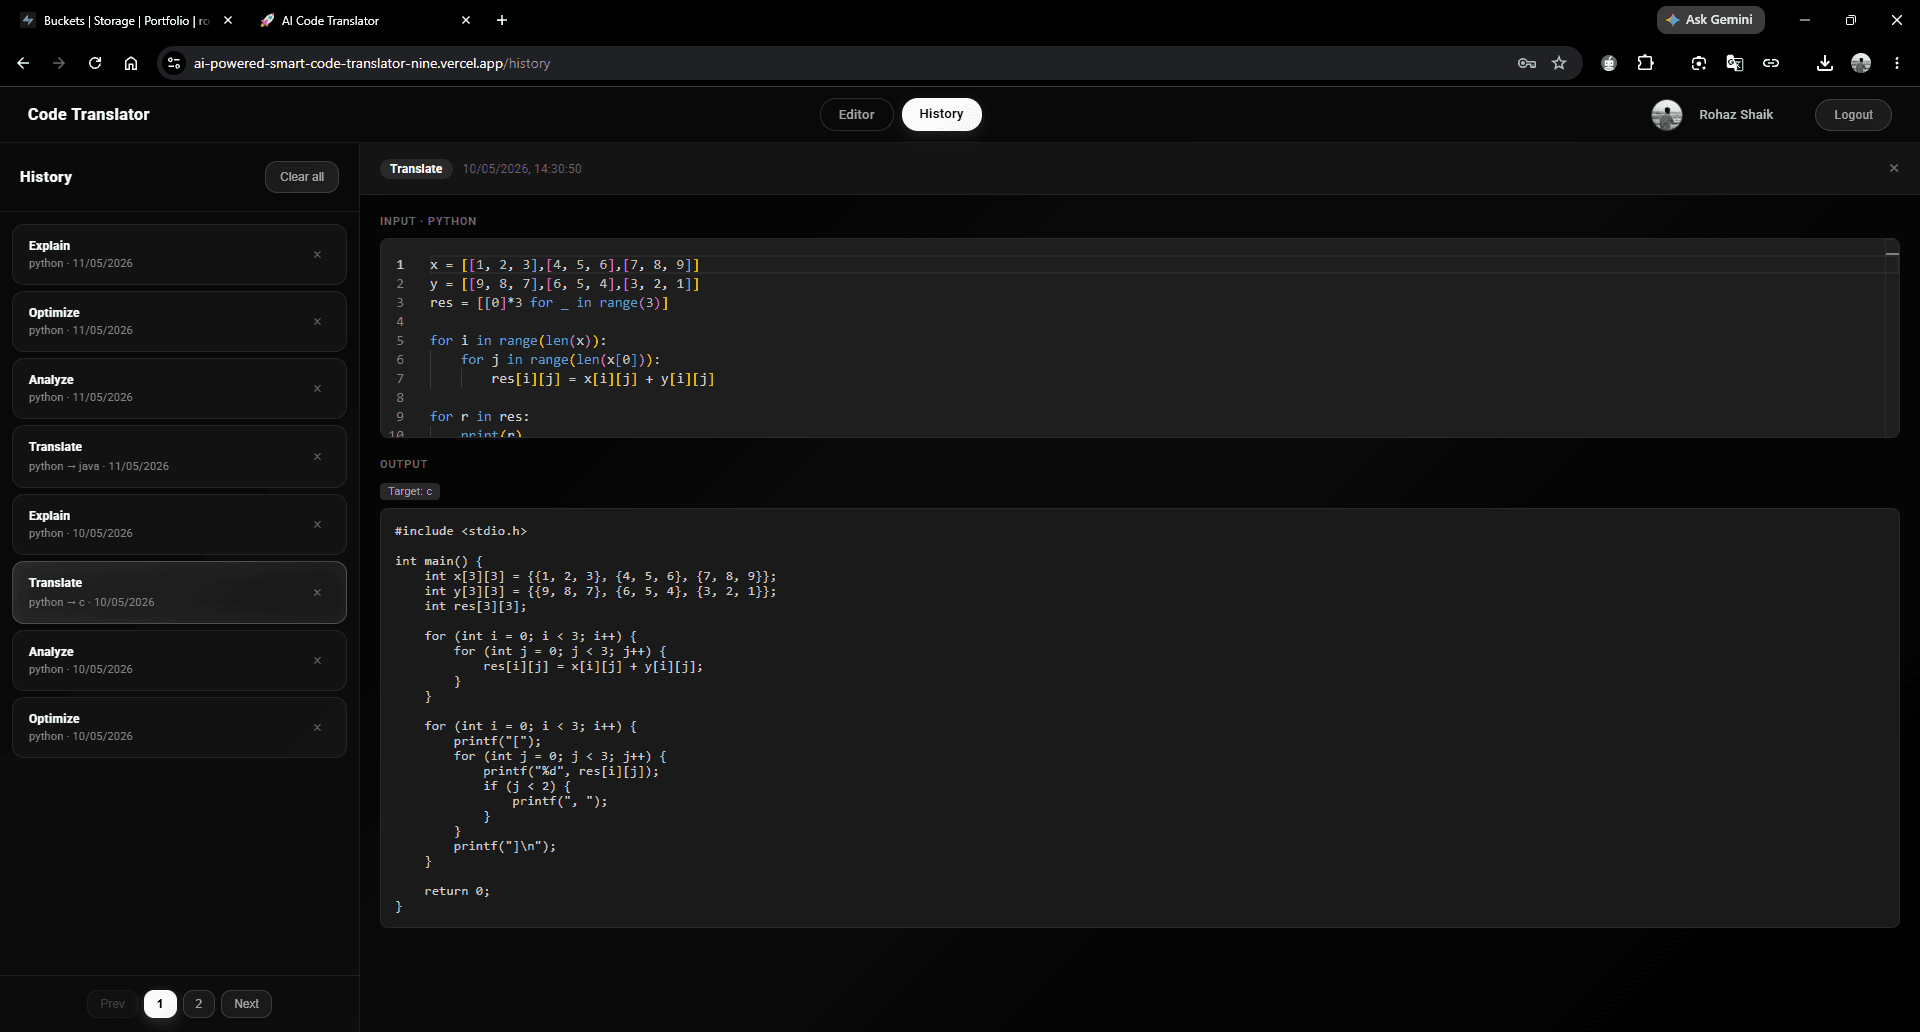Select the History tab
The height and width of the screenshot is (1032, 1920).
pos(941,114)
